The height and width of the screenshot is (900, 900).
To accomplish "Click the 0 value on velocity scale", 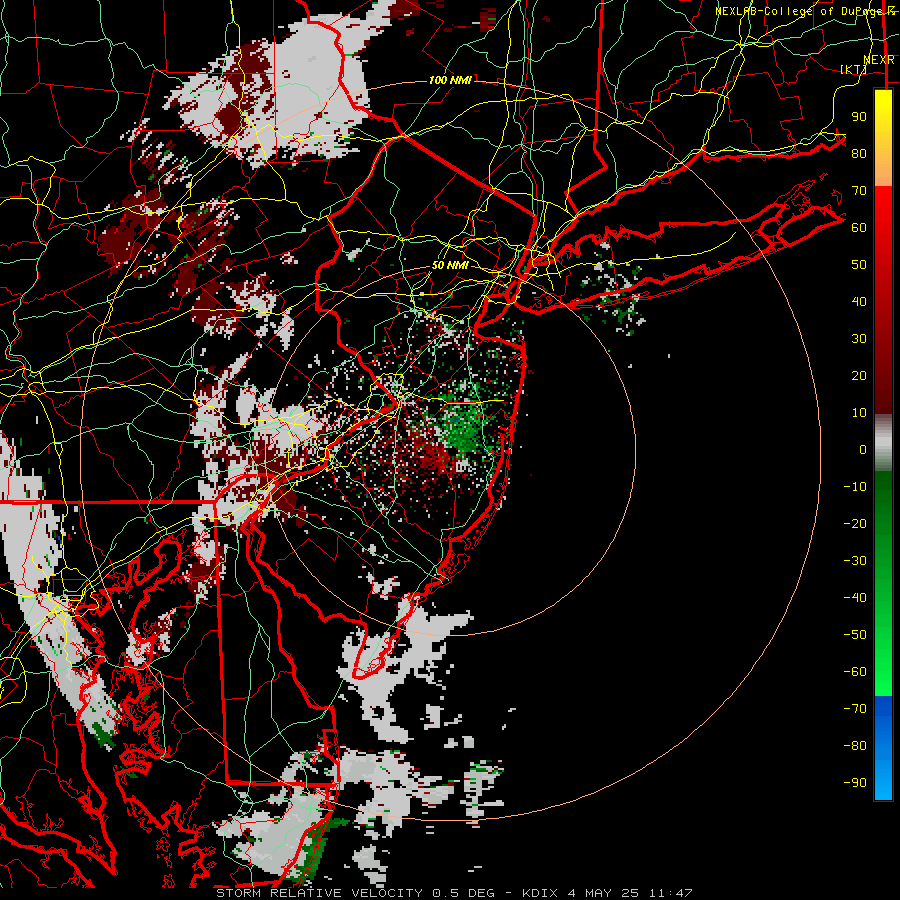I will tap(863, 449).
